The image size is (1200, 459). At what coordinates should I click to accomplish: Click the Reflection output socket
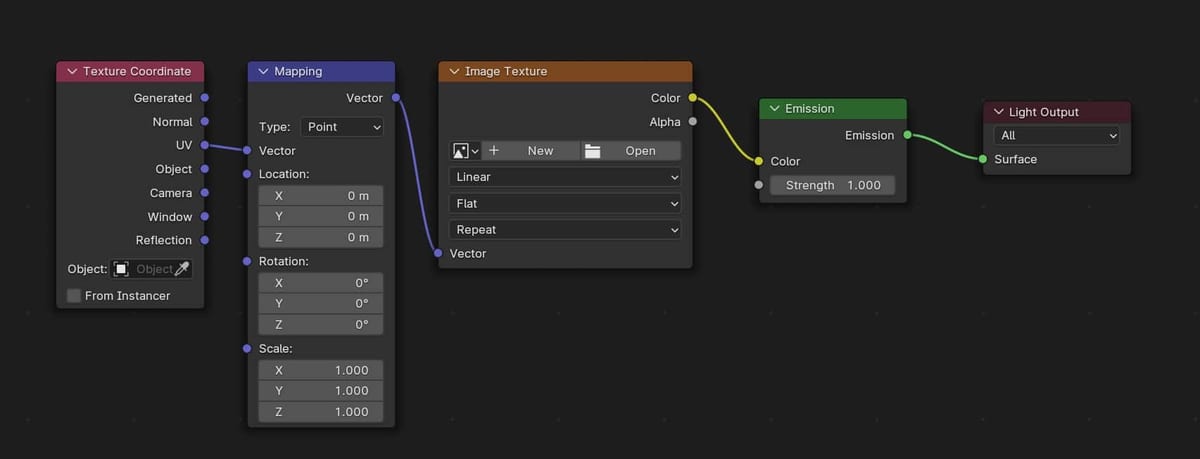point(205,240)
